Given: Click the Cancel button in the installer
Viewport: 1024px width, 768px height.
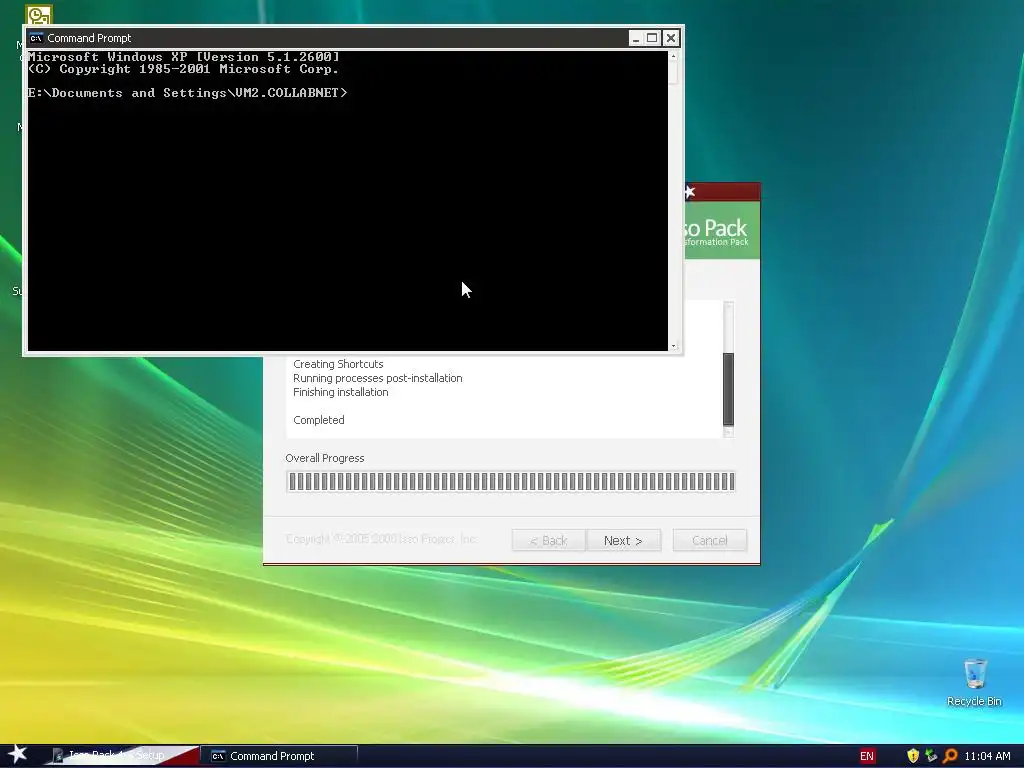Looking at the screenshot, I should pos(710,540).
